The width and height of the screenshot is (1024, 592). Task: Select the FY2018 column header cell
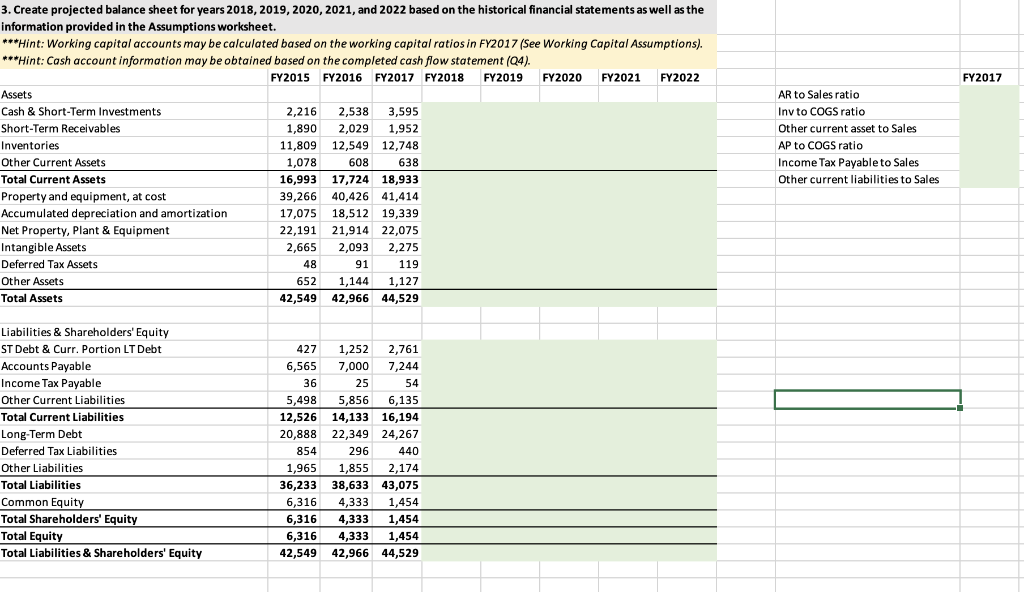441,77
